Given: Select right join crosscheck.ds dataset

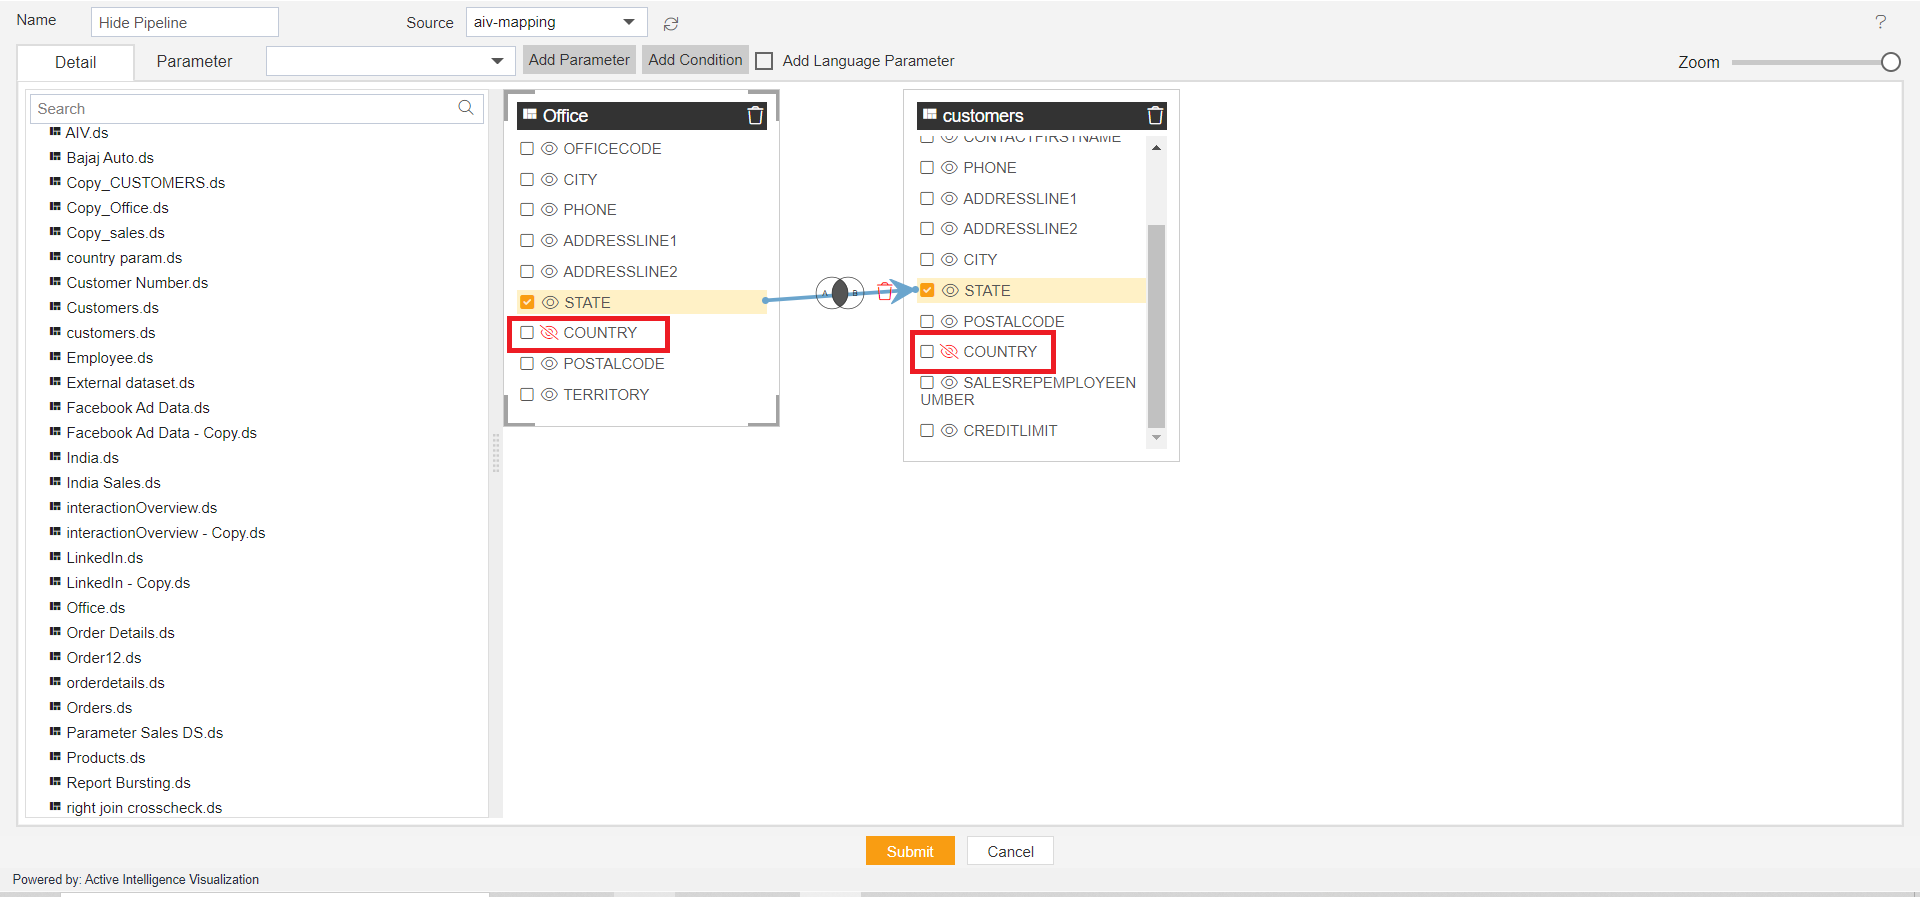Looking at the screenshot, I should 144,808.
